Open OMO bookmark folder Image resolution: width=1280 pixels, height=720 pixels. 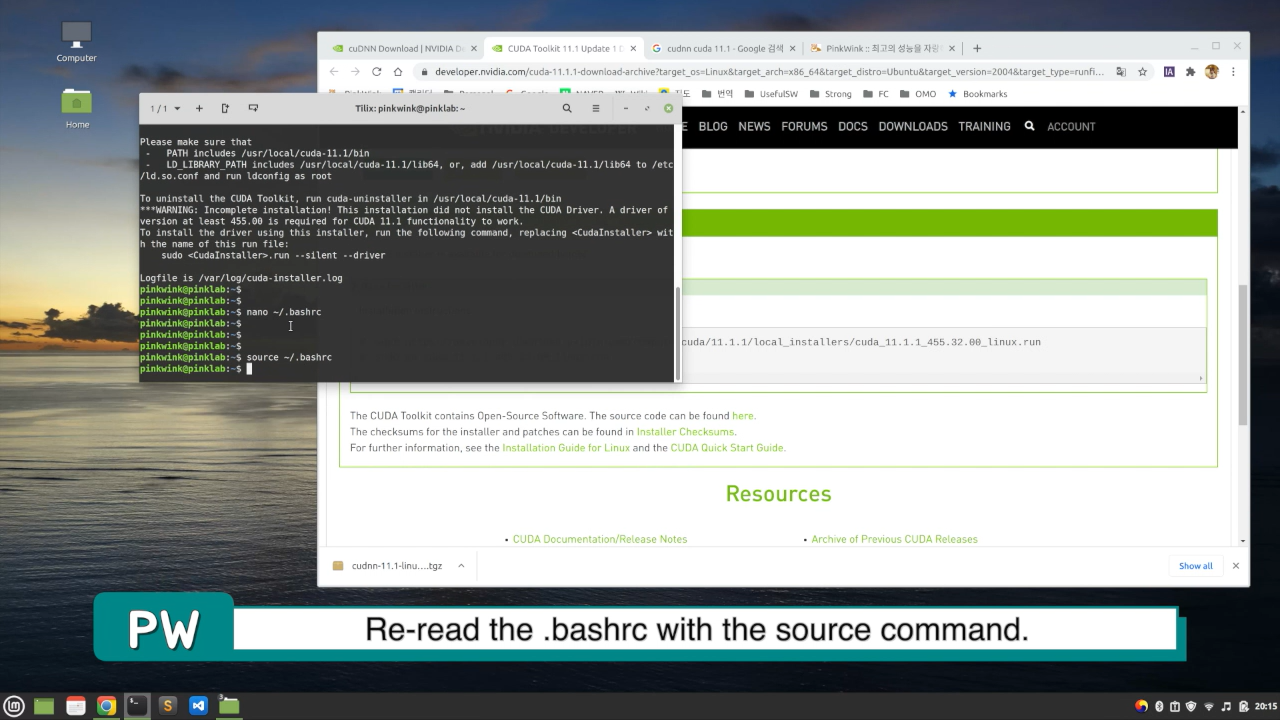point(917,94)
